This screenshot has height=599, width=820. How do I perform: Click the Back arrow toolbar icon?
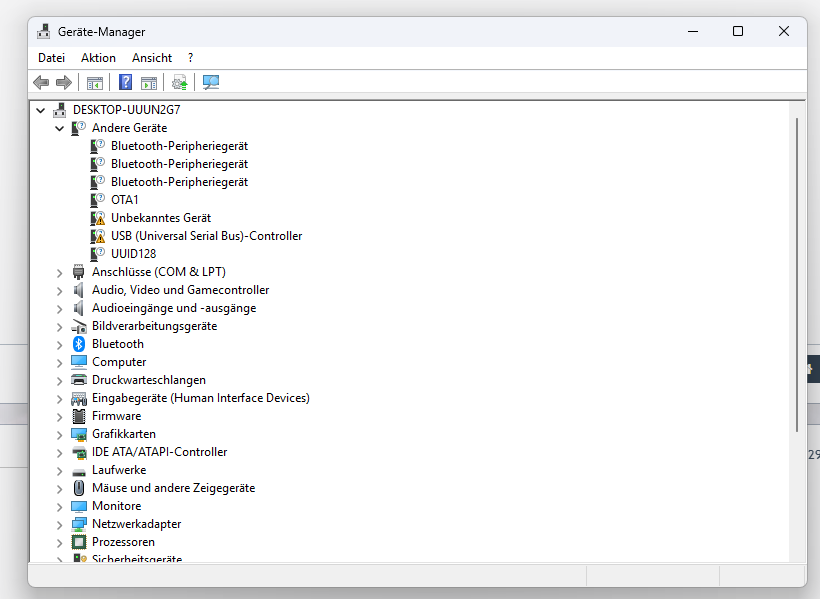(41, 82)
